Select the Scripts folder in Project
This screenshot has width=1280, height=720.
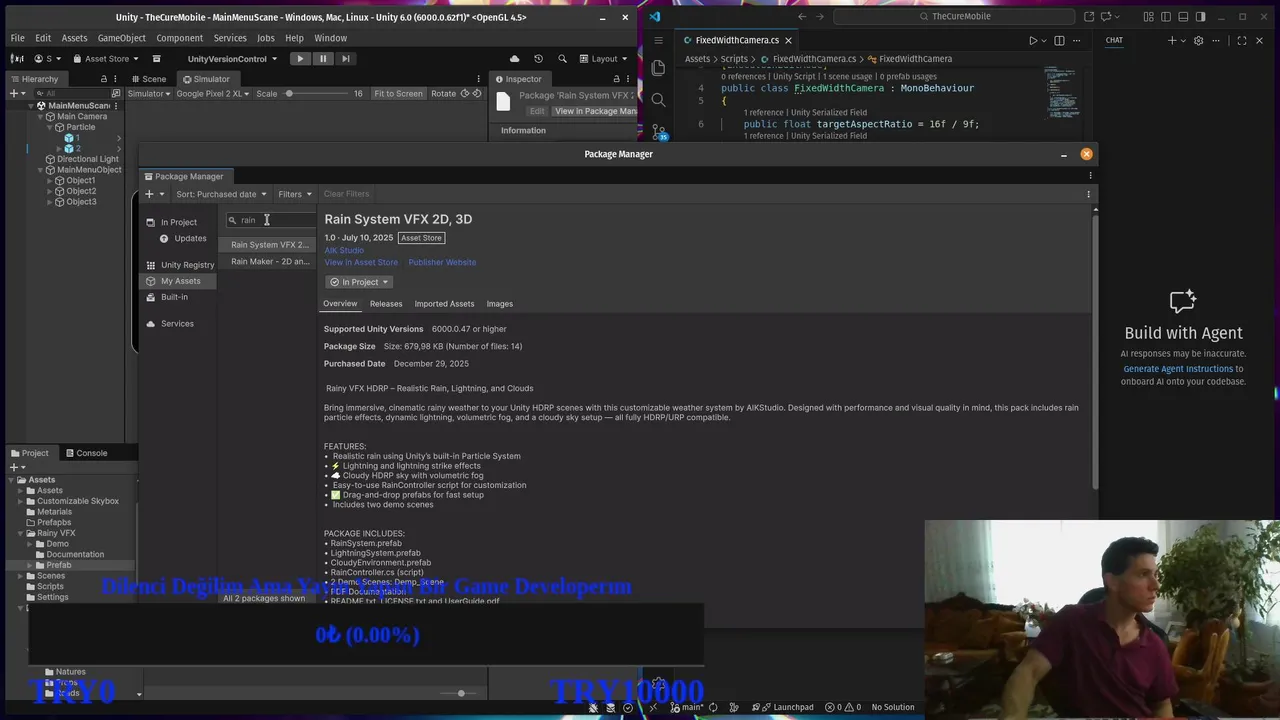click(50, 587)
